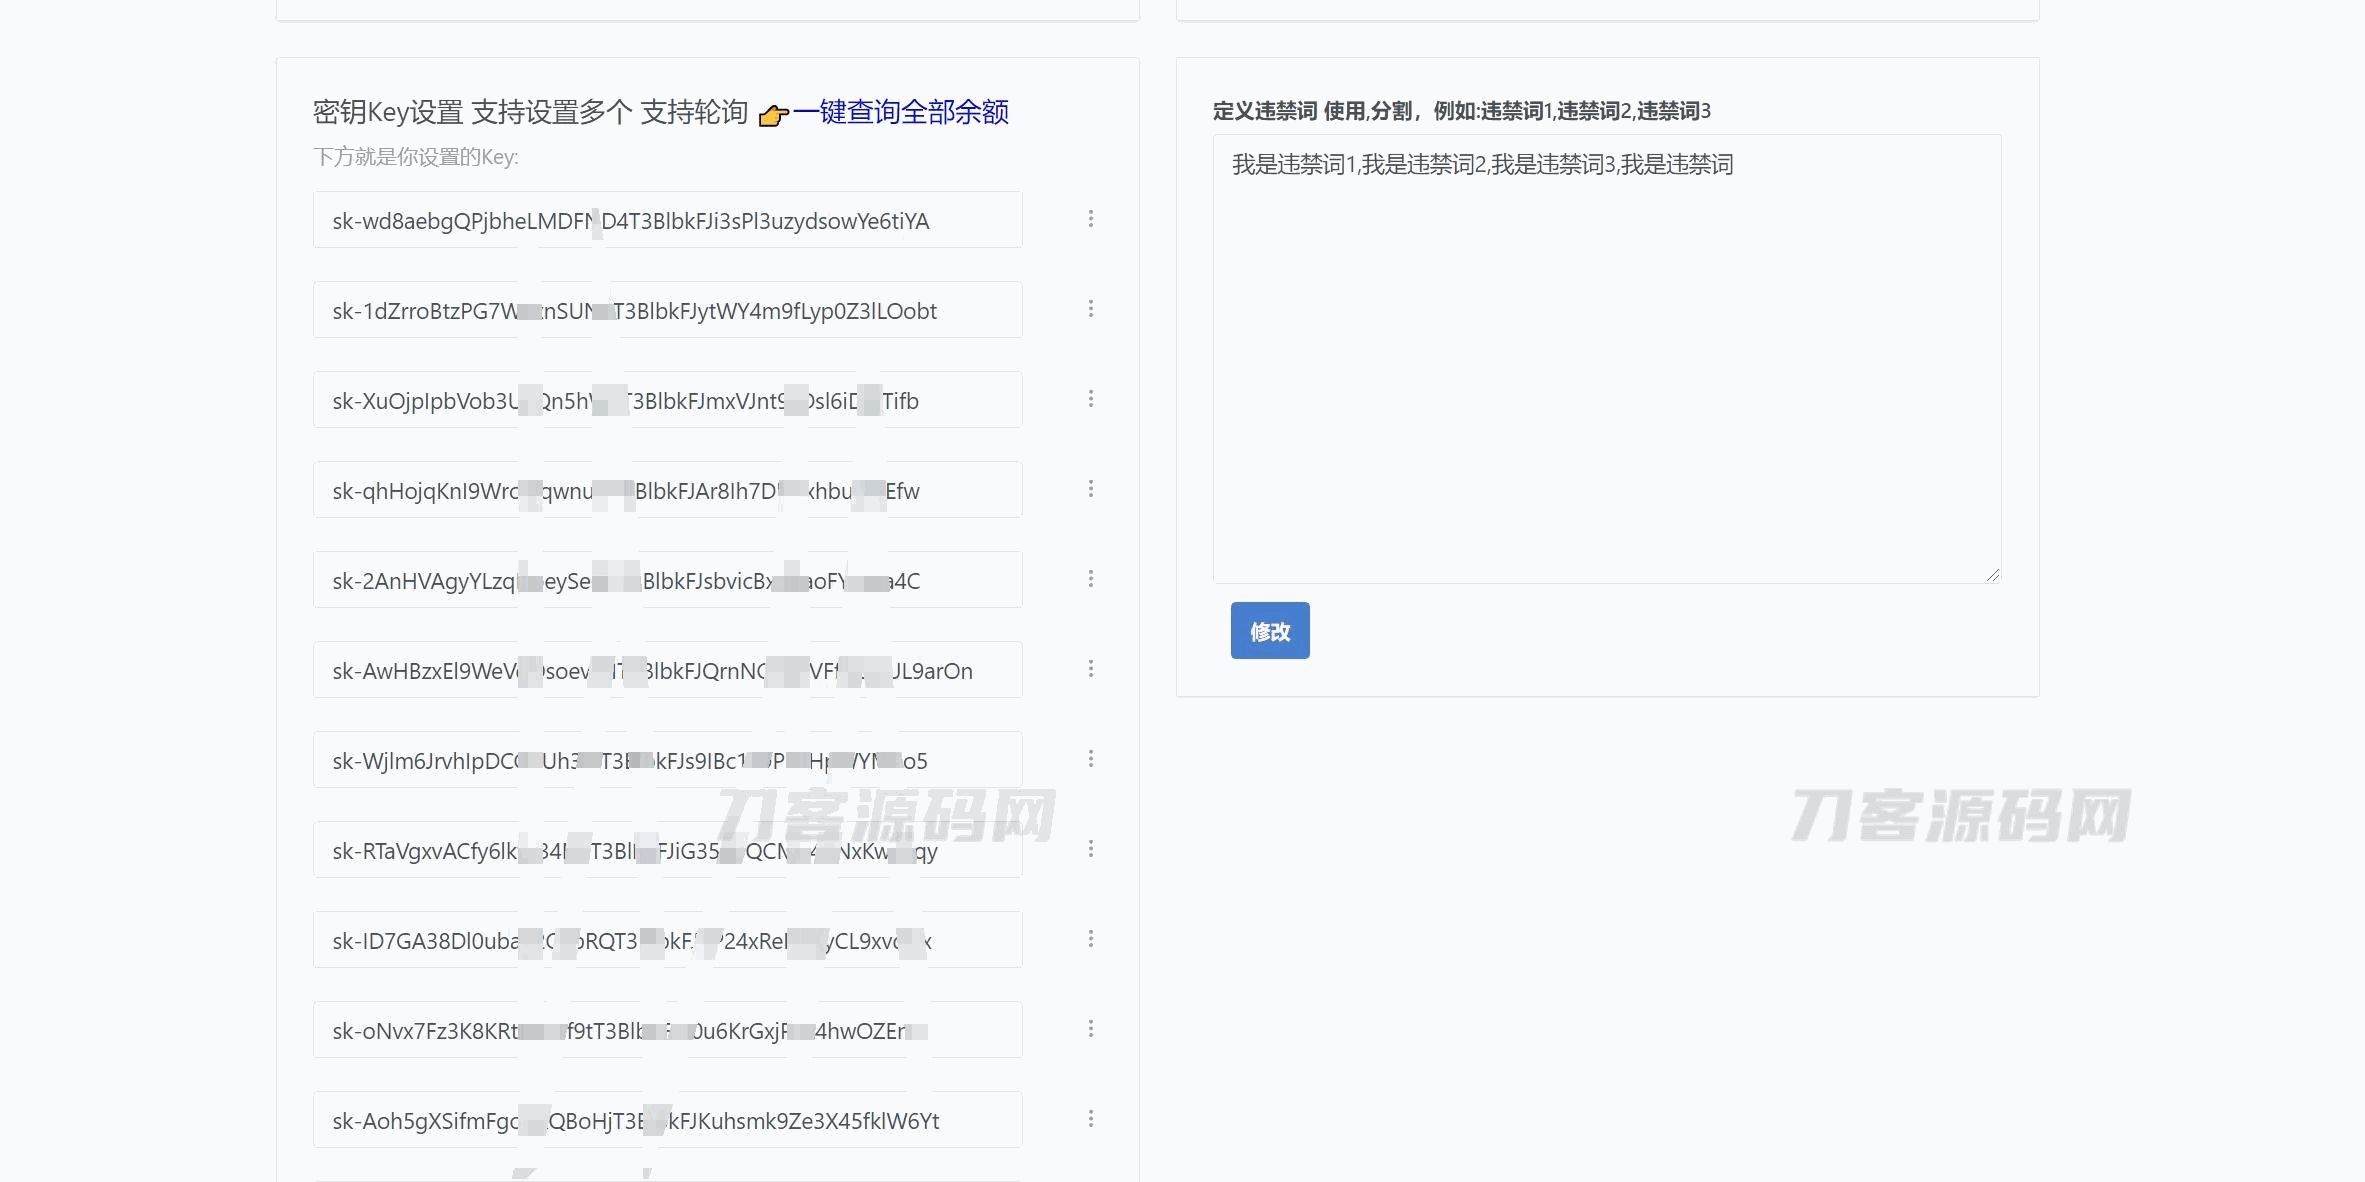Open options menu for sk-XuOjpIpbVob key

(x=1090, y=399)
